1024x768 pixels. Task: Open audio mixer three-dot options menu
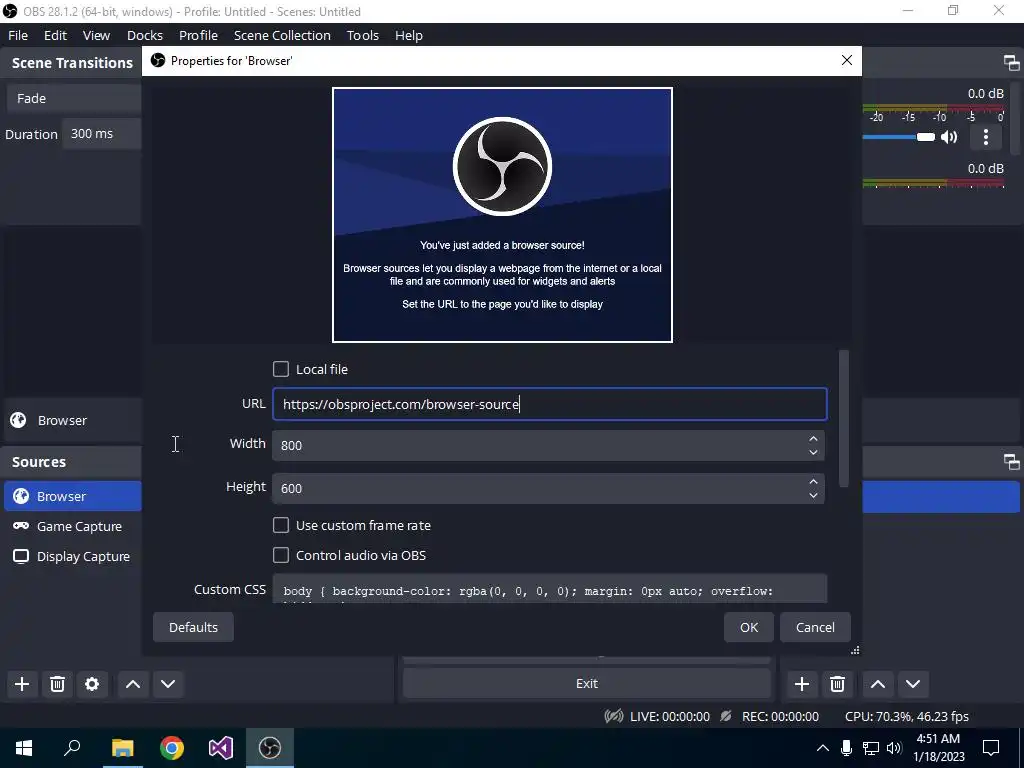click(x=985, y=137)
